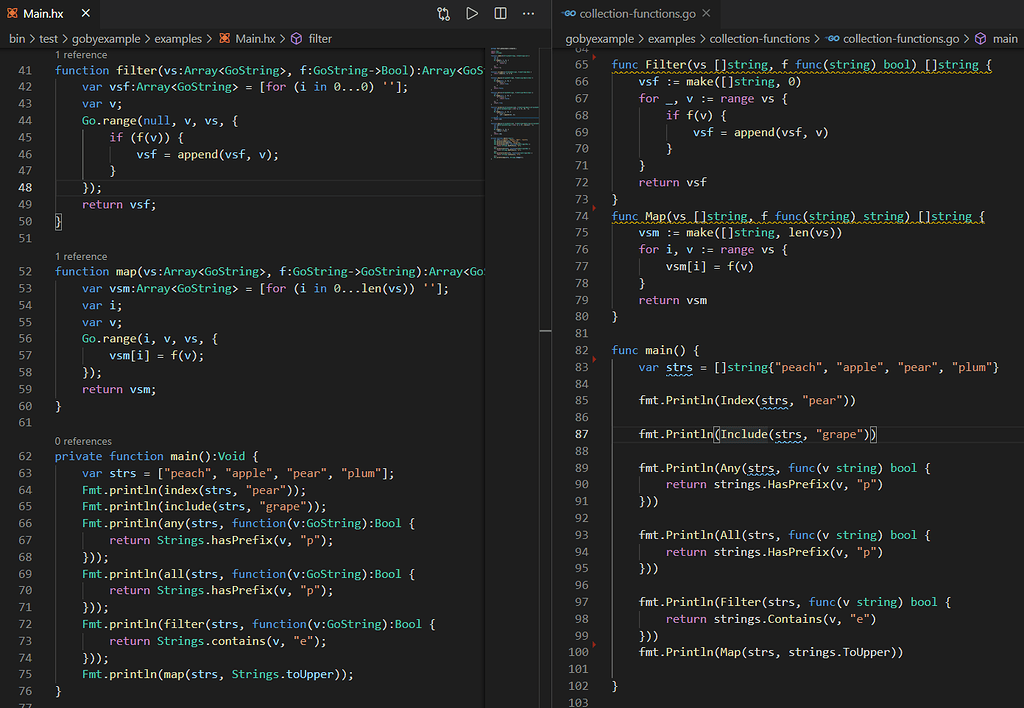
Task: Click 'fmt.Println(Map(strs, strings.ToUpper))' on line 100
Action: tap(771, 652)
